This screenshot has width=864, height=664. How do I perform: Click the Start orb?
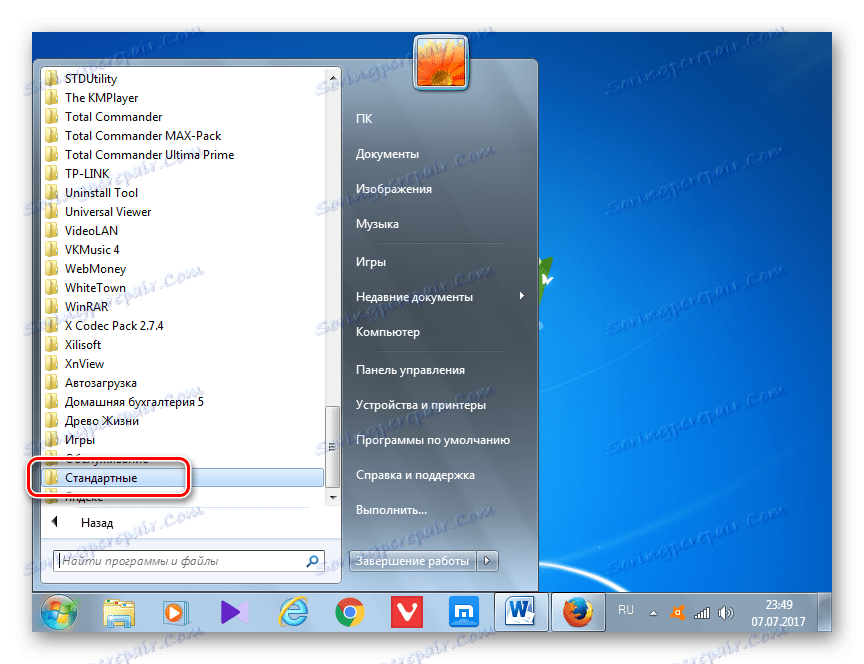coord(58,611)
